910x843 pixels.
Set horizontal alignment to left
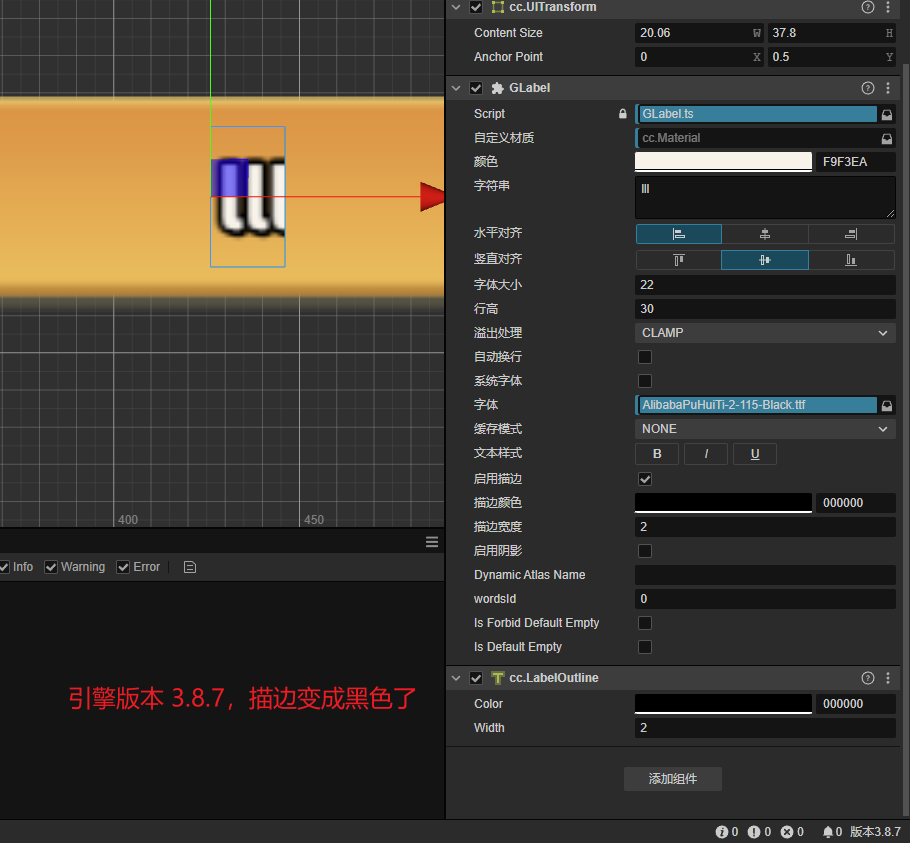coord(678,234)
